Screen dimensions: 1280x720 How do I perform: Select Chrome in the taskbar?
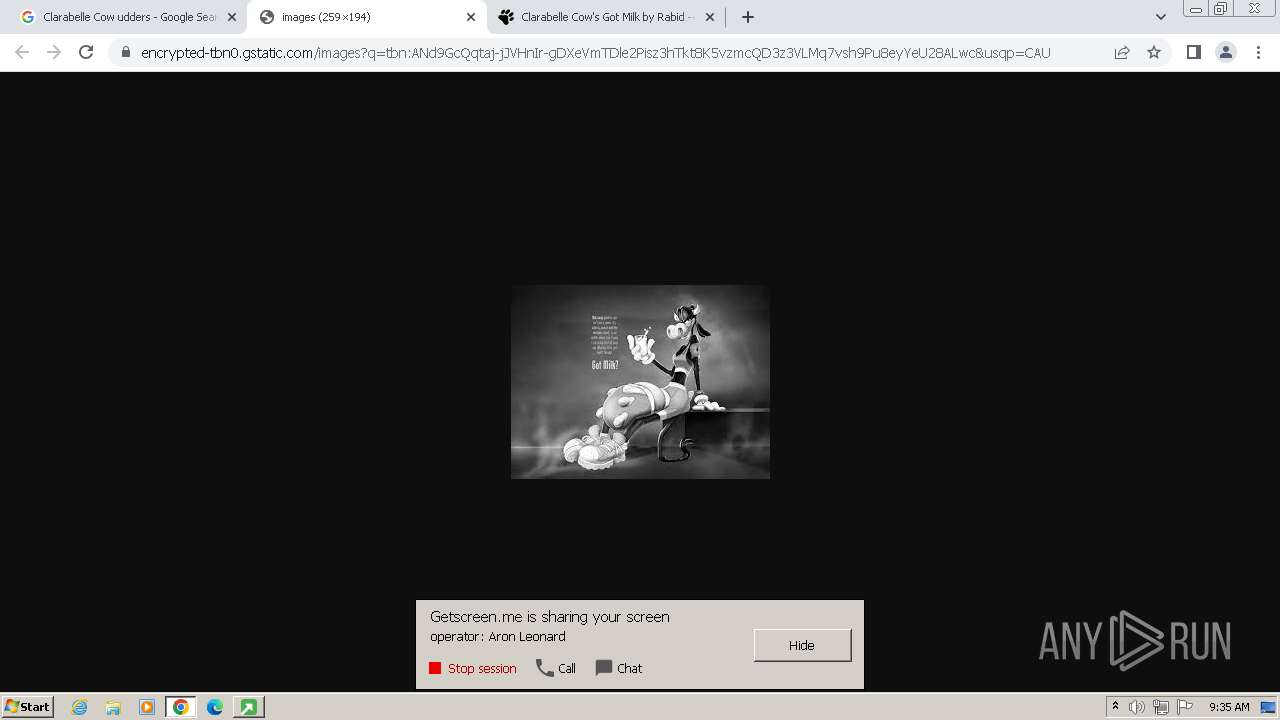181,707
